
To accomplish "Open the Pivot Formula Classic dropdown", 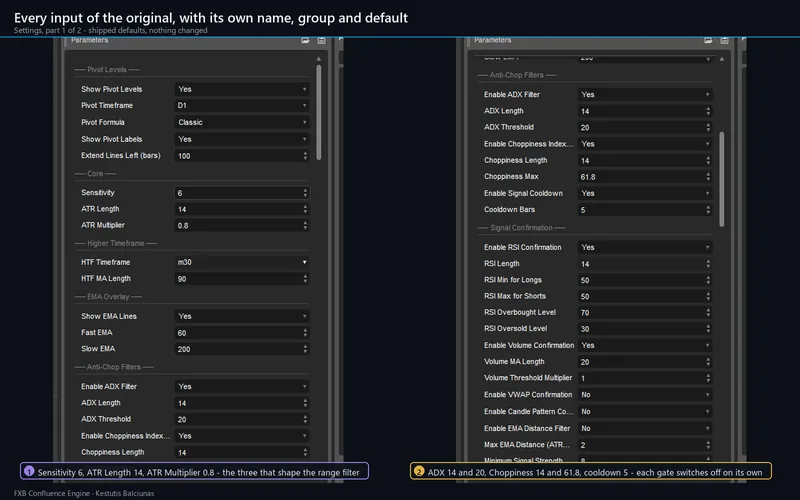I will (242, 122).
